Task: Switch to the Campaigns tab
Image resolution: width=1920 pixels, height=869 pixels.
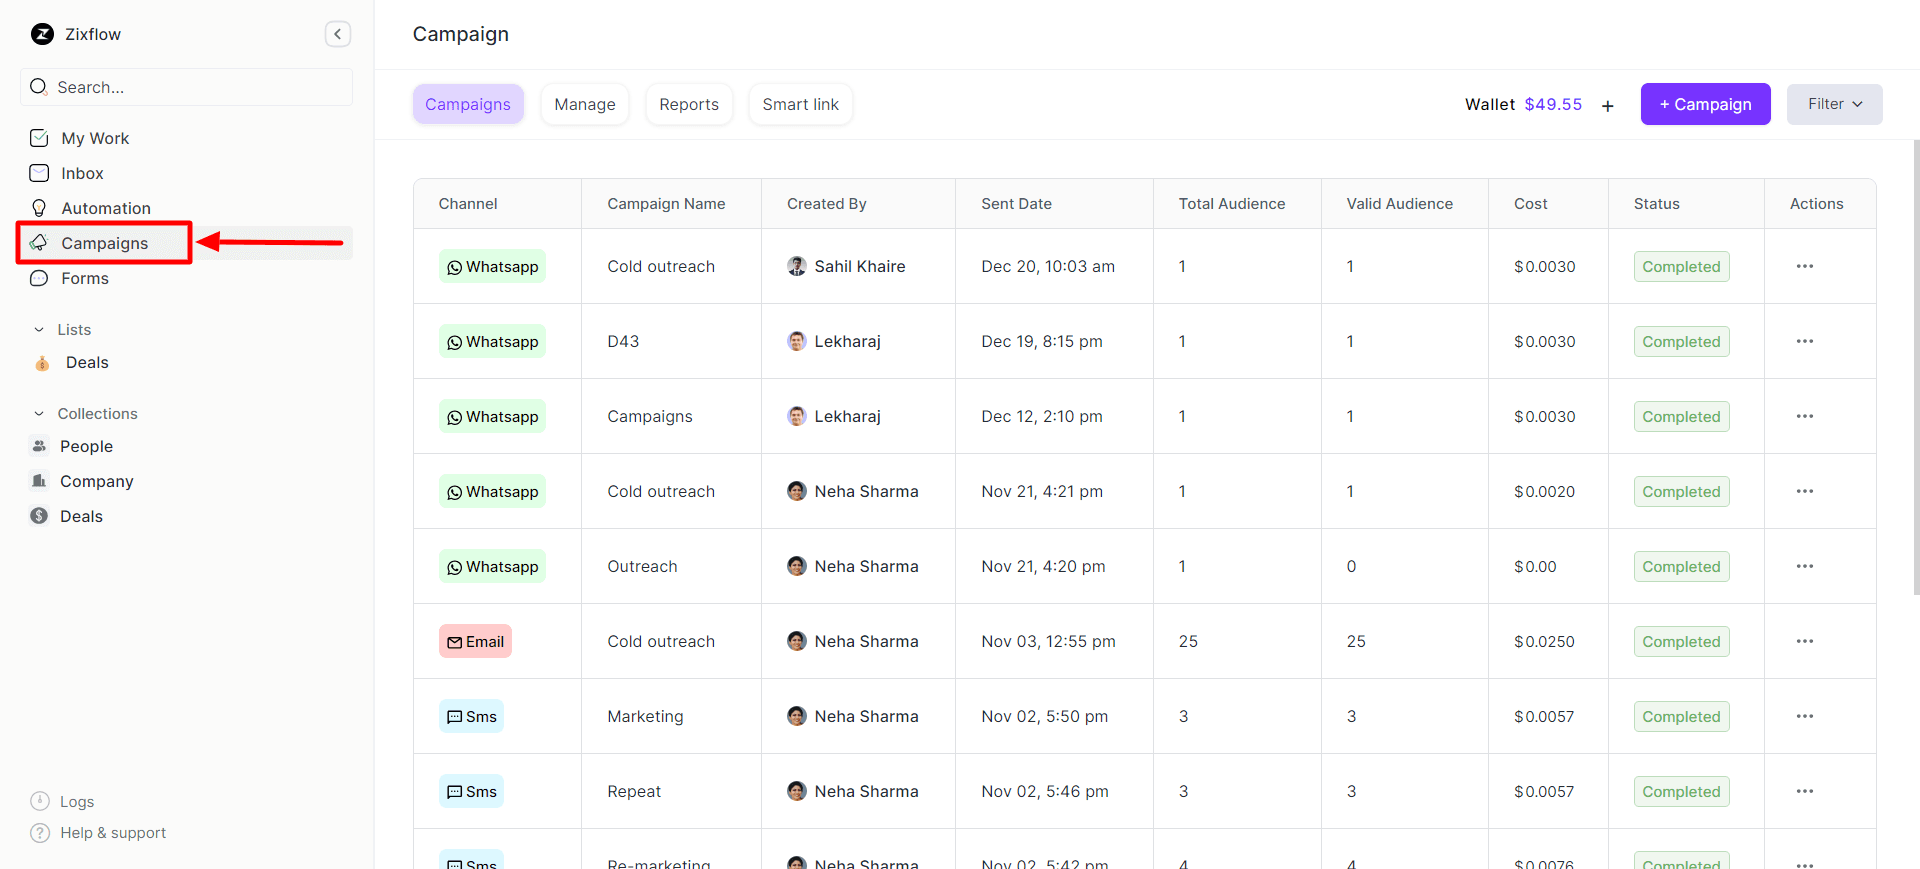Action: tap(468, 104)
